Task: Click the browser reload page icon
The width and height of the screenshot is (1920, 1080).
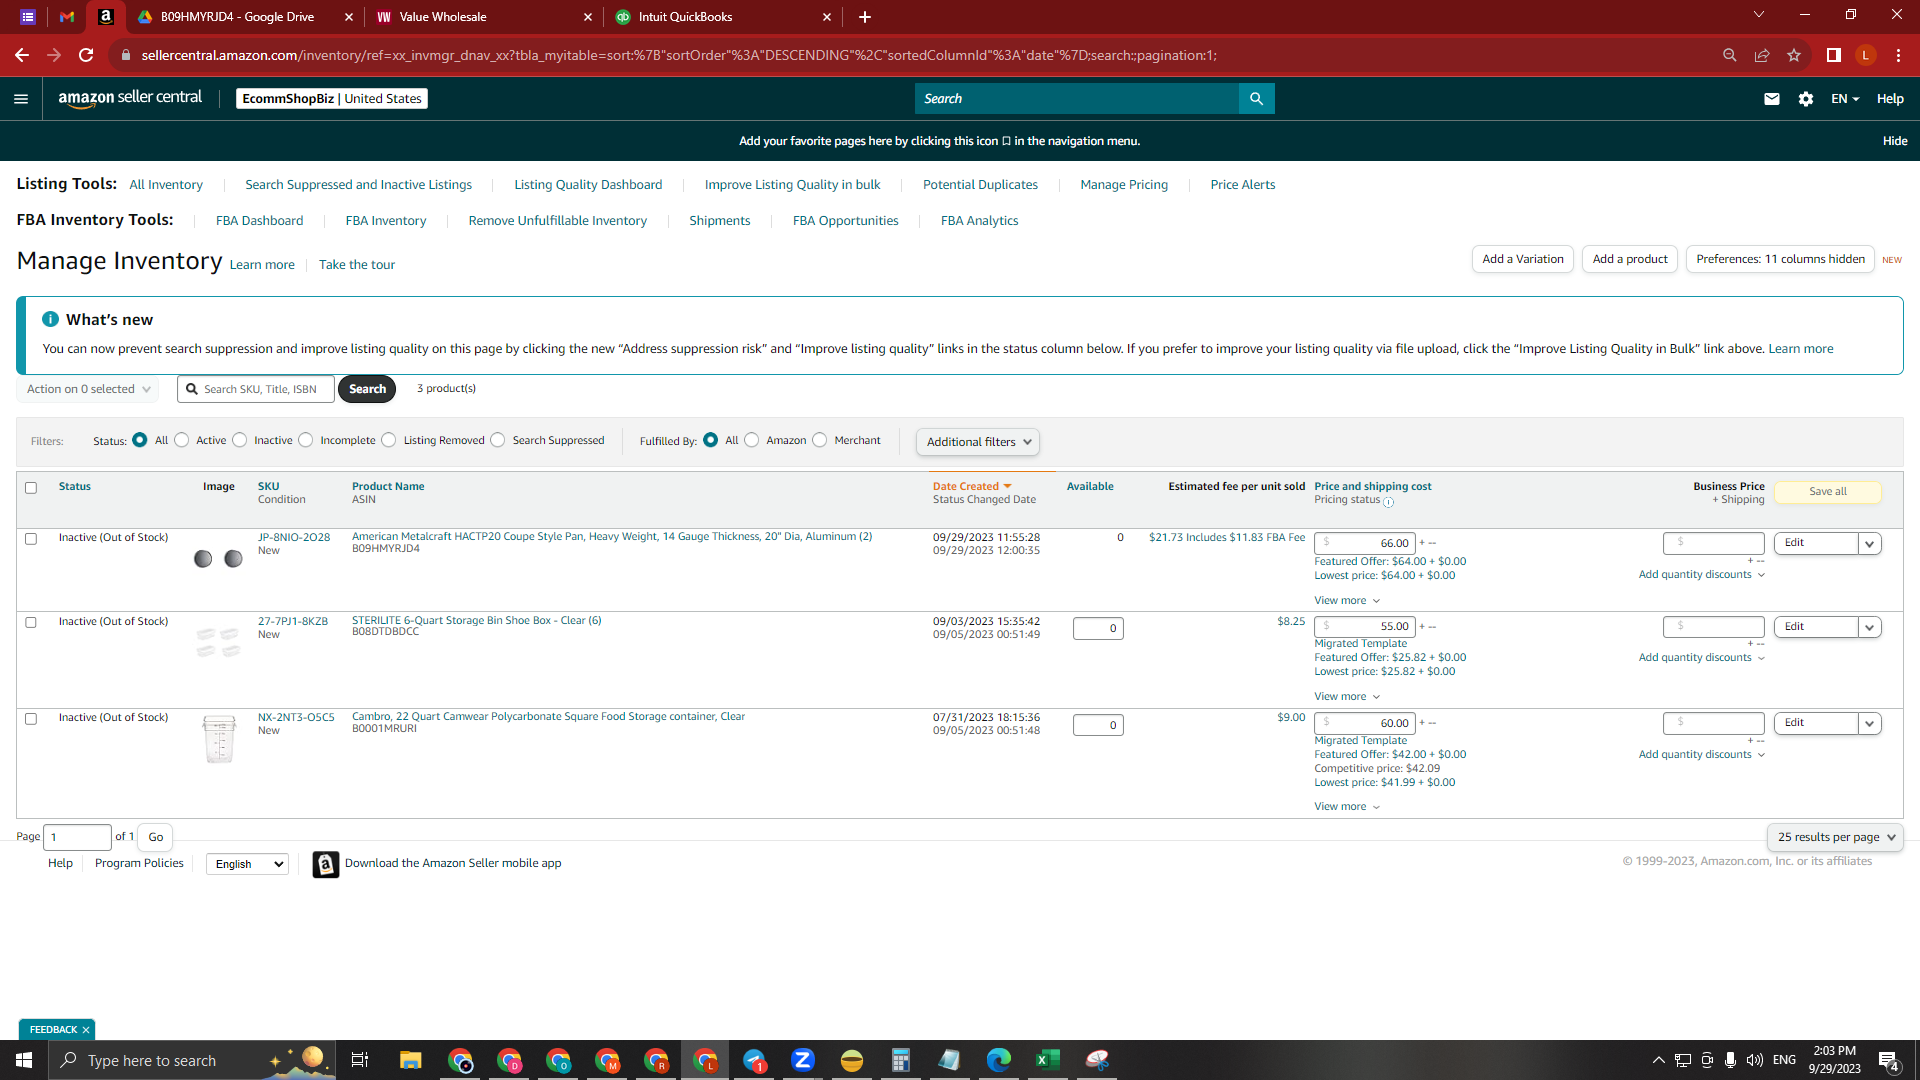Action: tap(86, 55)
